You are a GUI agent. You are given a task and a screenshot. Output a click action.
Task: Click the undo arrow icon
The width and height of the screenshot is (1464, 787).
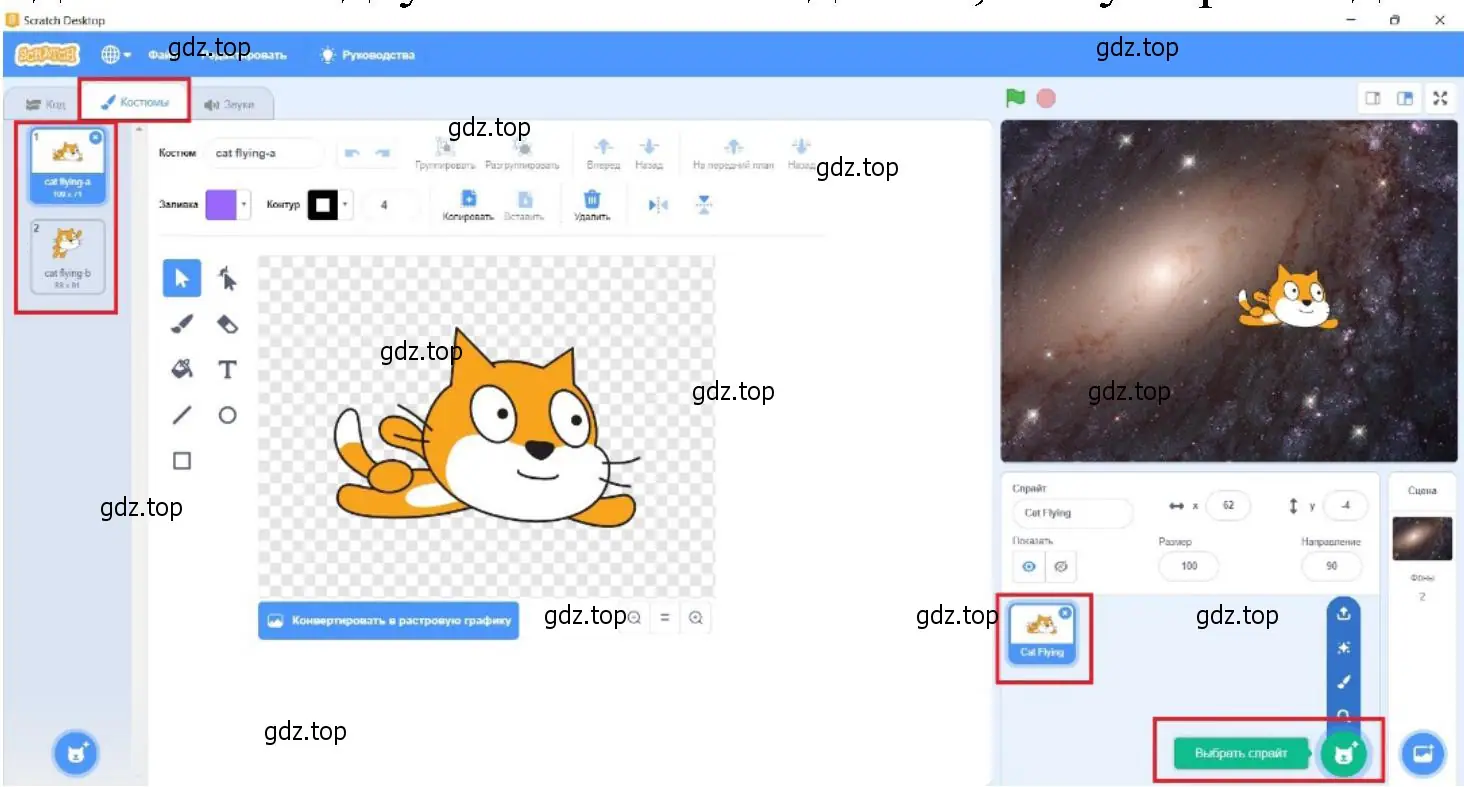click(351, 153)
